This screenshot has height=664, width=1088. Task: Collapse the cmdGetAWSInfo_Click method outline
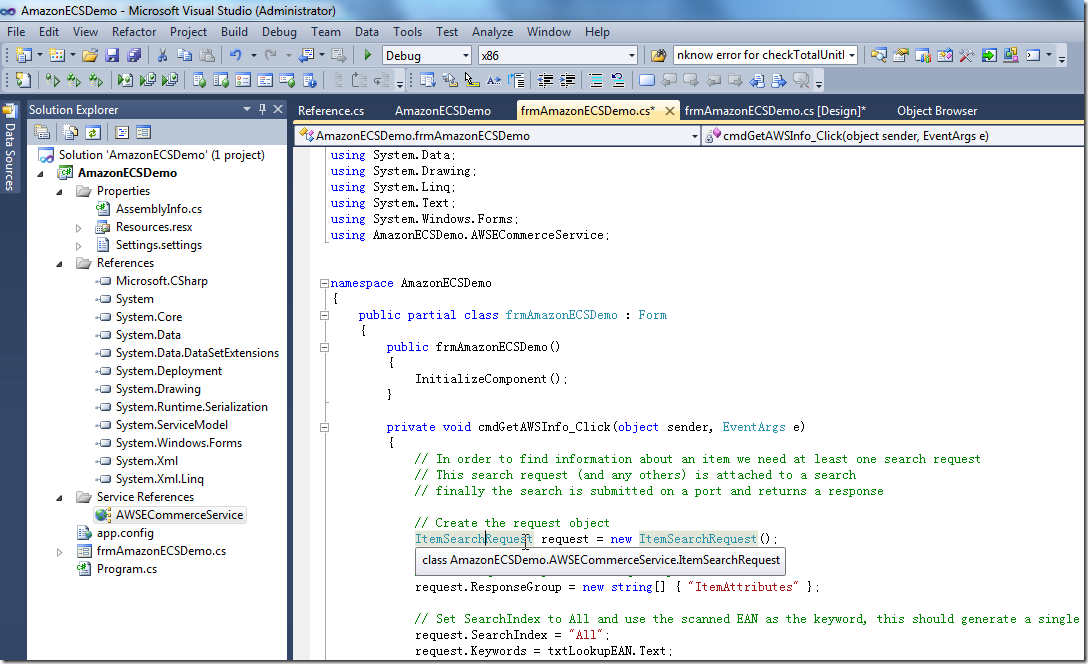click(323, 427)
